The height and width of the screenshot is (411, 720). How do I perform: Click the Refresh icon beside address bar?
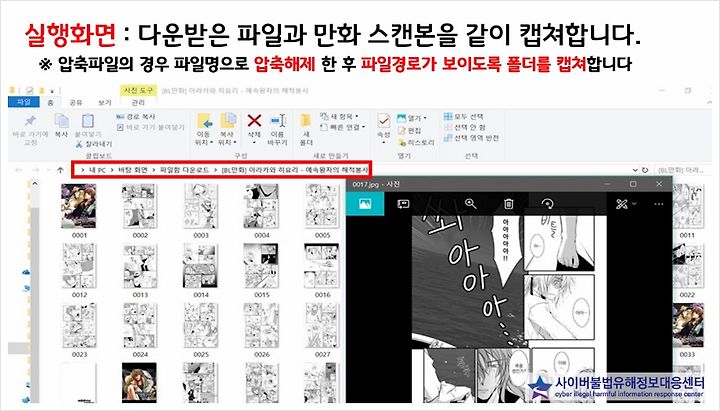coord(645,170)
